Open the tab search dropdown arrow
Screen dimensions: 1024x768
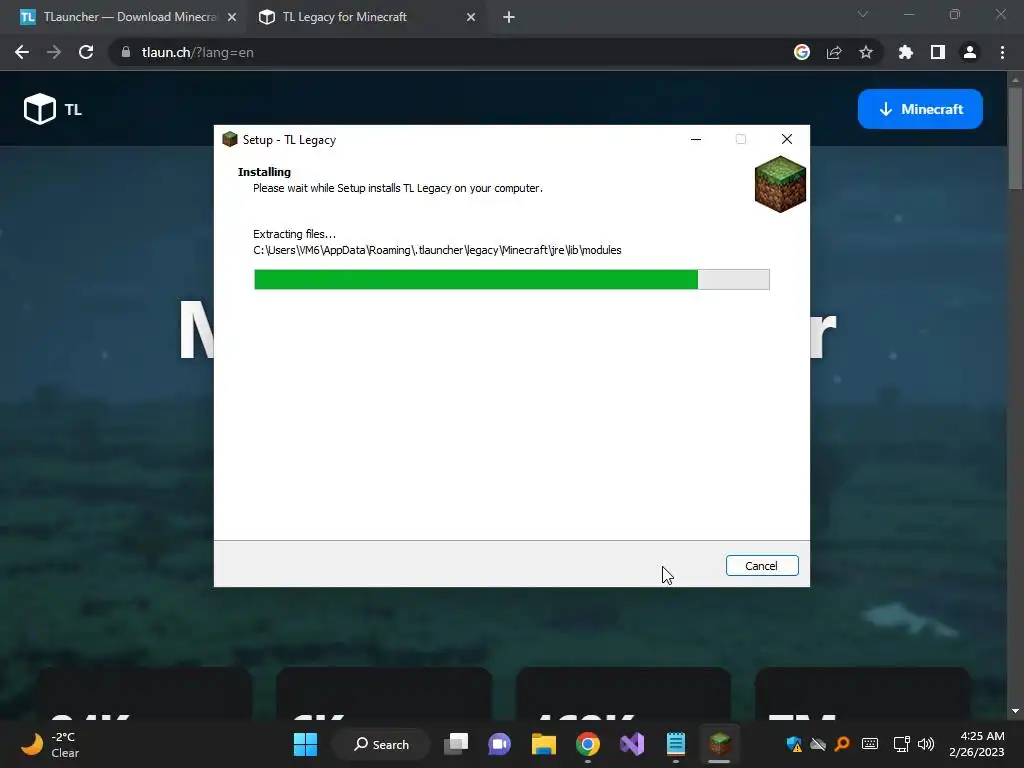(863, 14)
